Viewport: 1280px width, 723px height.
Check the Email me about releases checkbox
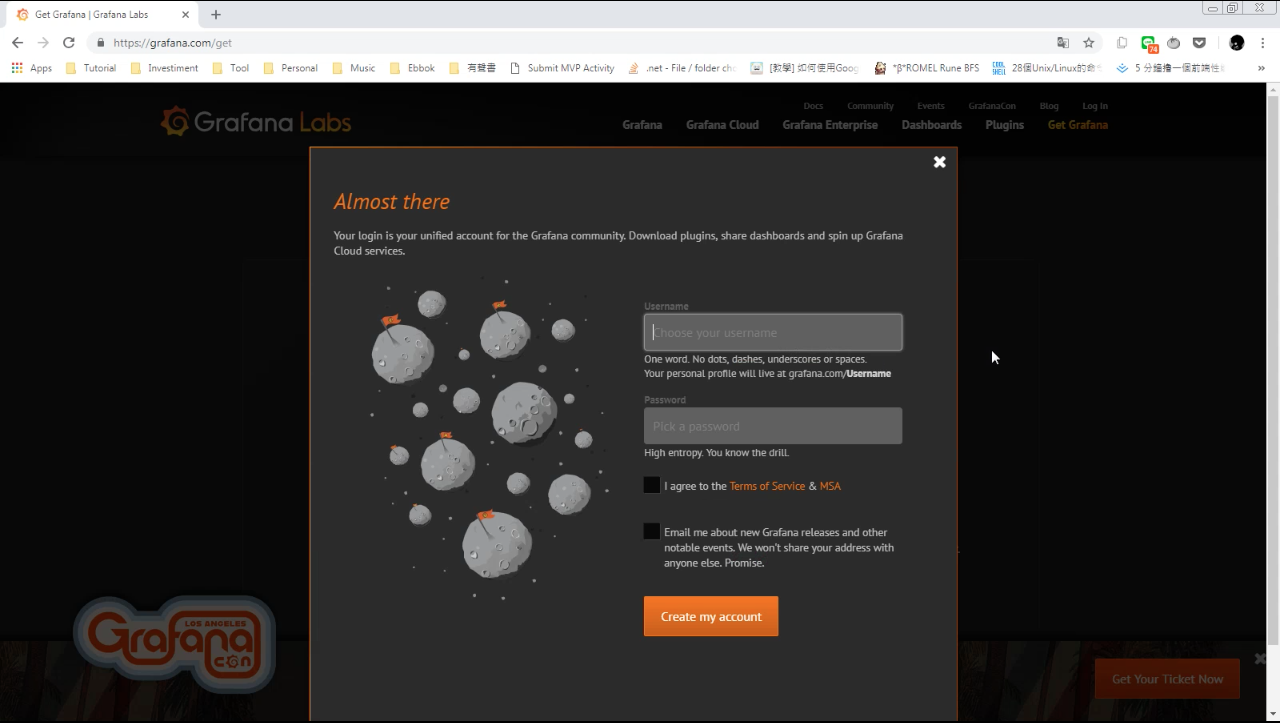coord(652,531)
